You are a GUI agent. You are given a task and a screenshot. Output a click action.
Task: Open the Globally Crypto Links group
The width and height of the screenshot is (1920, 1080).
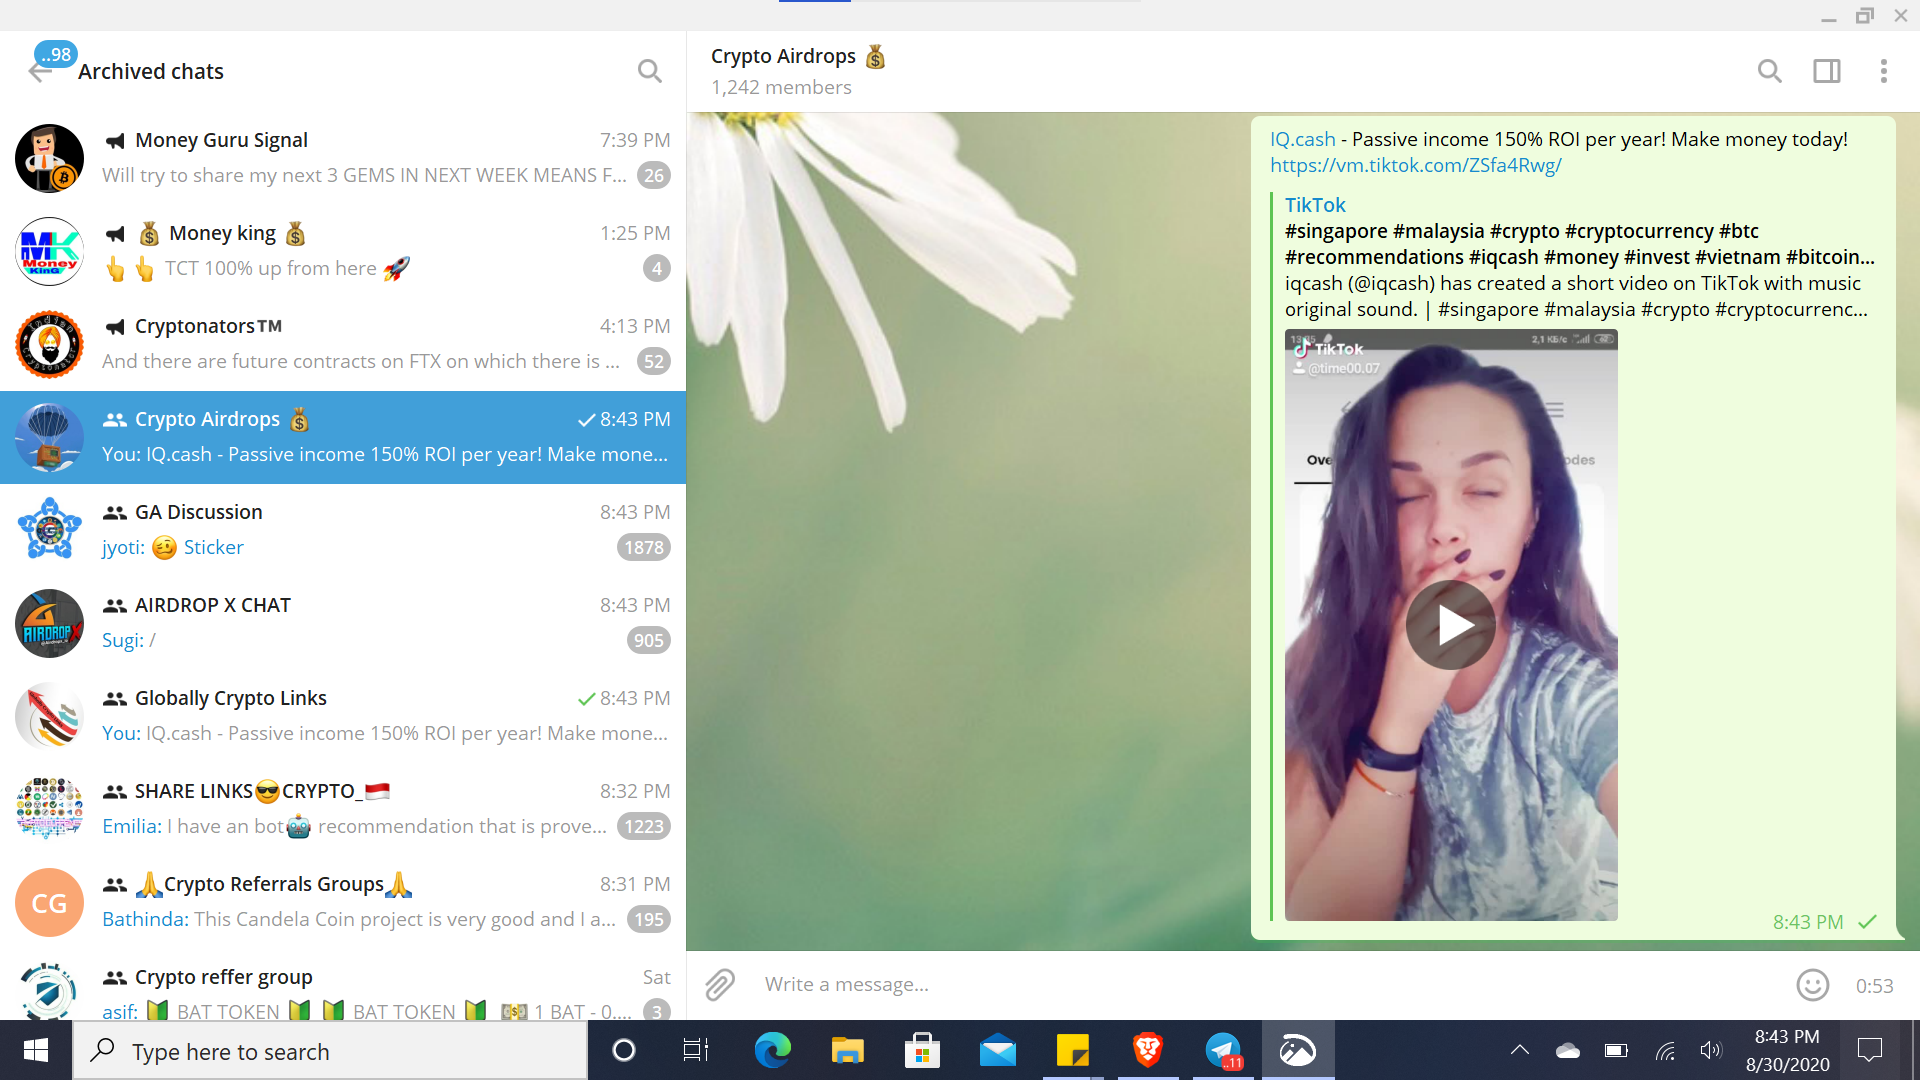(343, 716)
